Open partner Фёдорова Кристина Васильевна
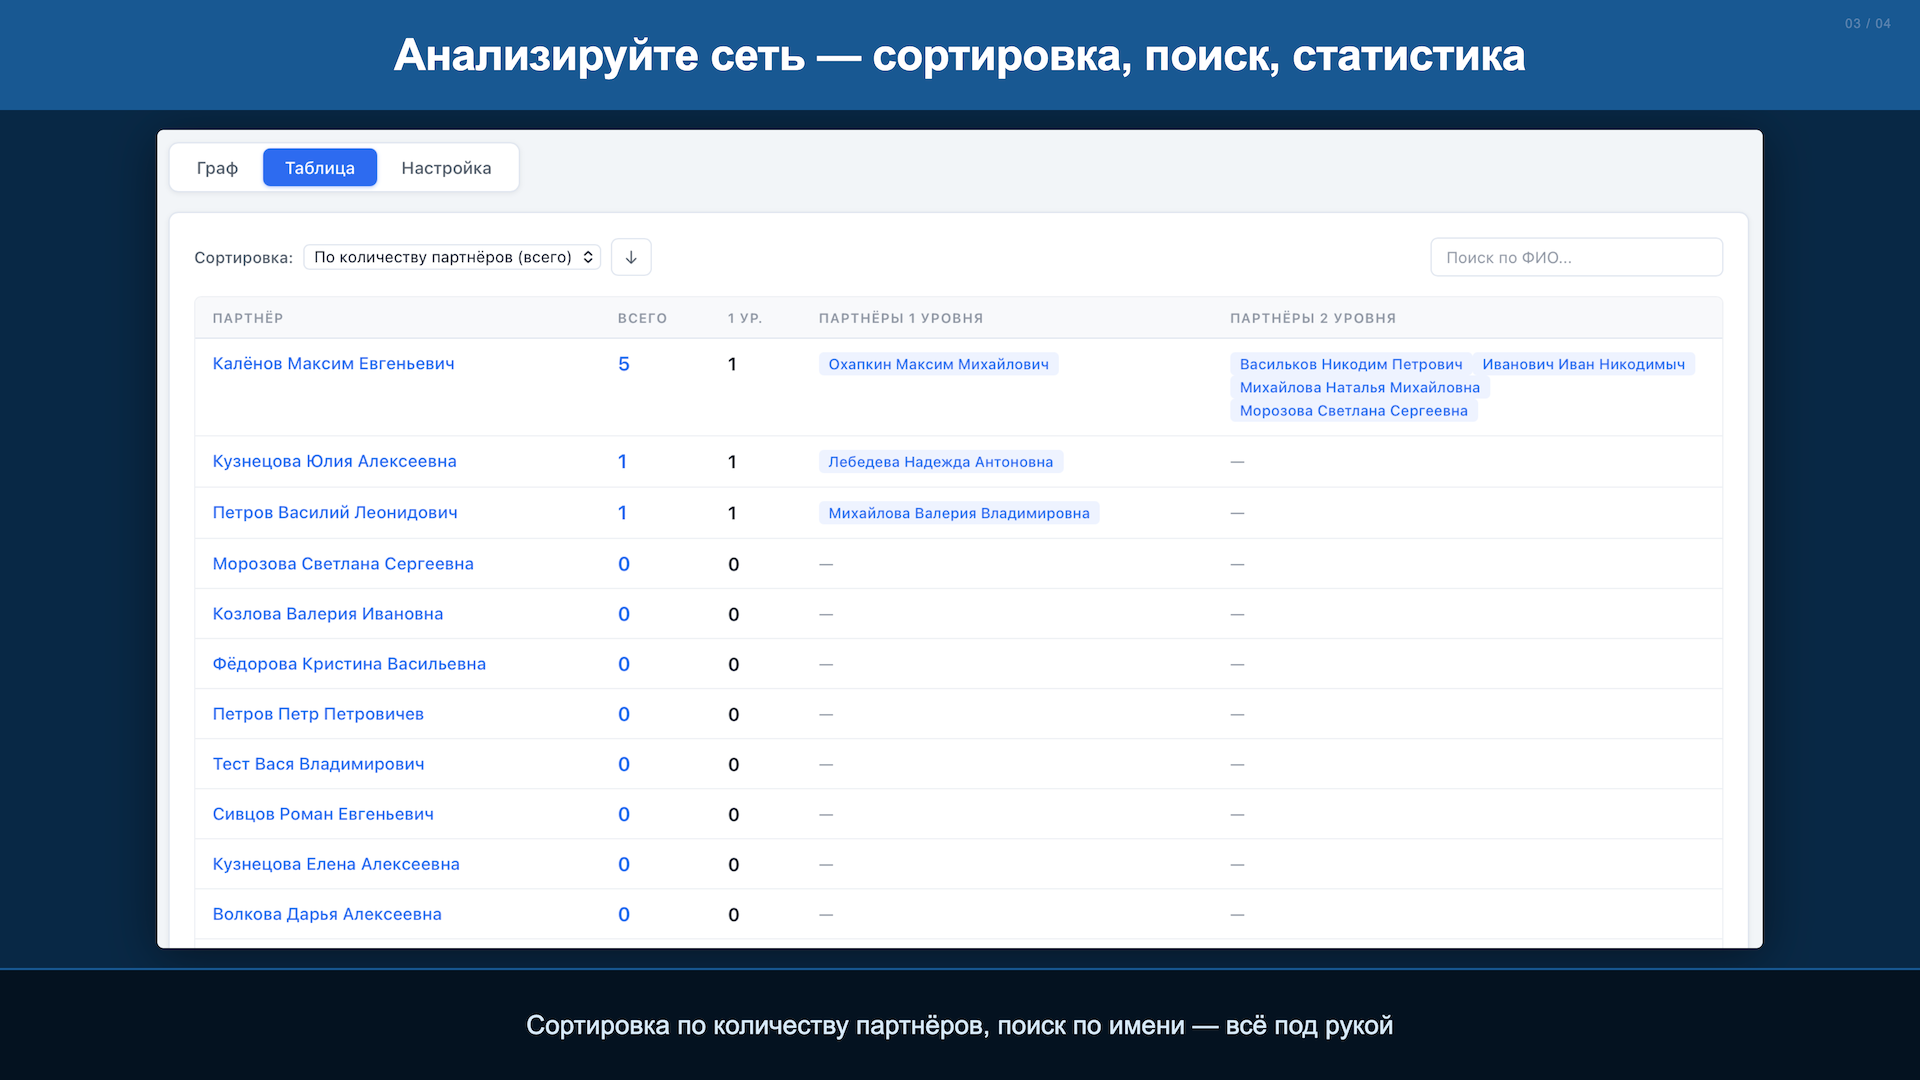1920x1080 pixels. (x=349, y=664)
